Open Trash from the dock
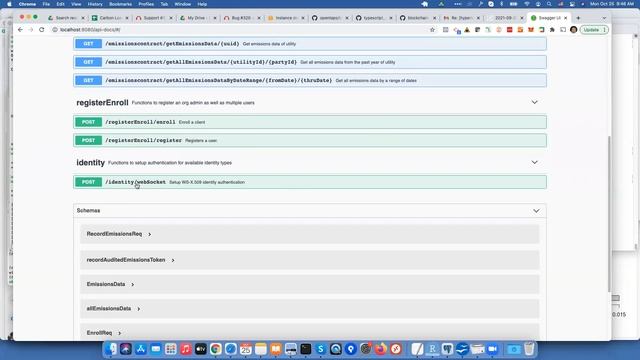Image resolution: width=640 pixels, height=360 pixels. tap(529, 349)
